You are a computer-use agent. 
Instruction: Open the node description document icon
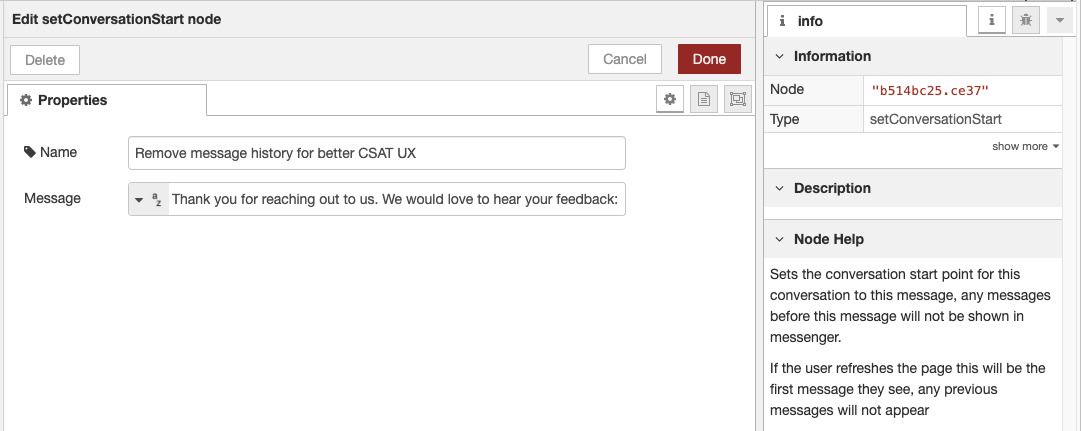(704, 99)
